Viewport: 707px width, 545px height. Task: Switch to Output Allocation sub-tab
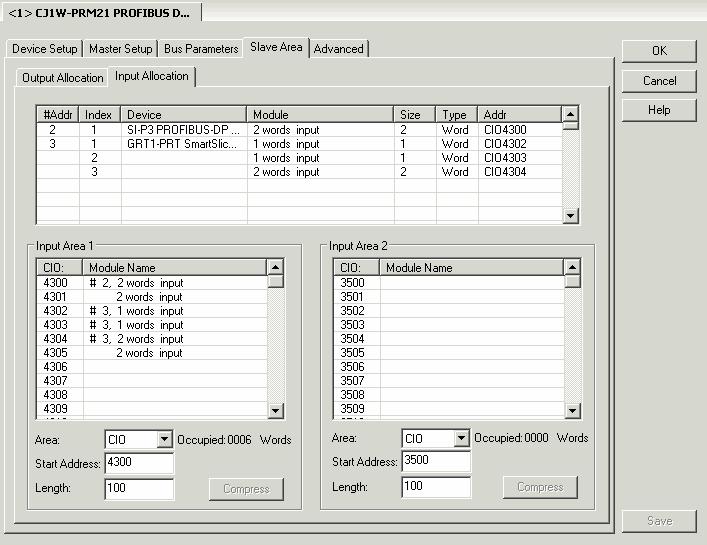[x=62, y=78]
